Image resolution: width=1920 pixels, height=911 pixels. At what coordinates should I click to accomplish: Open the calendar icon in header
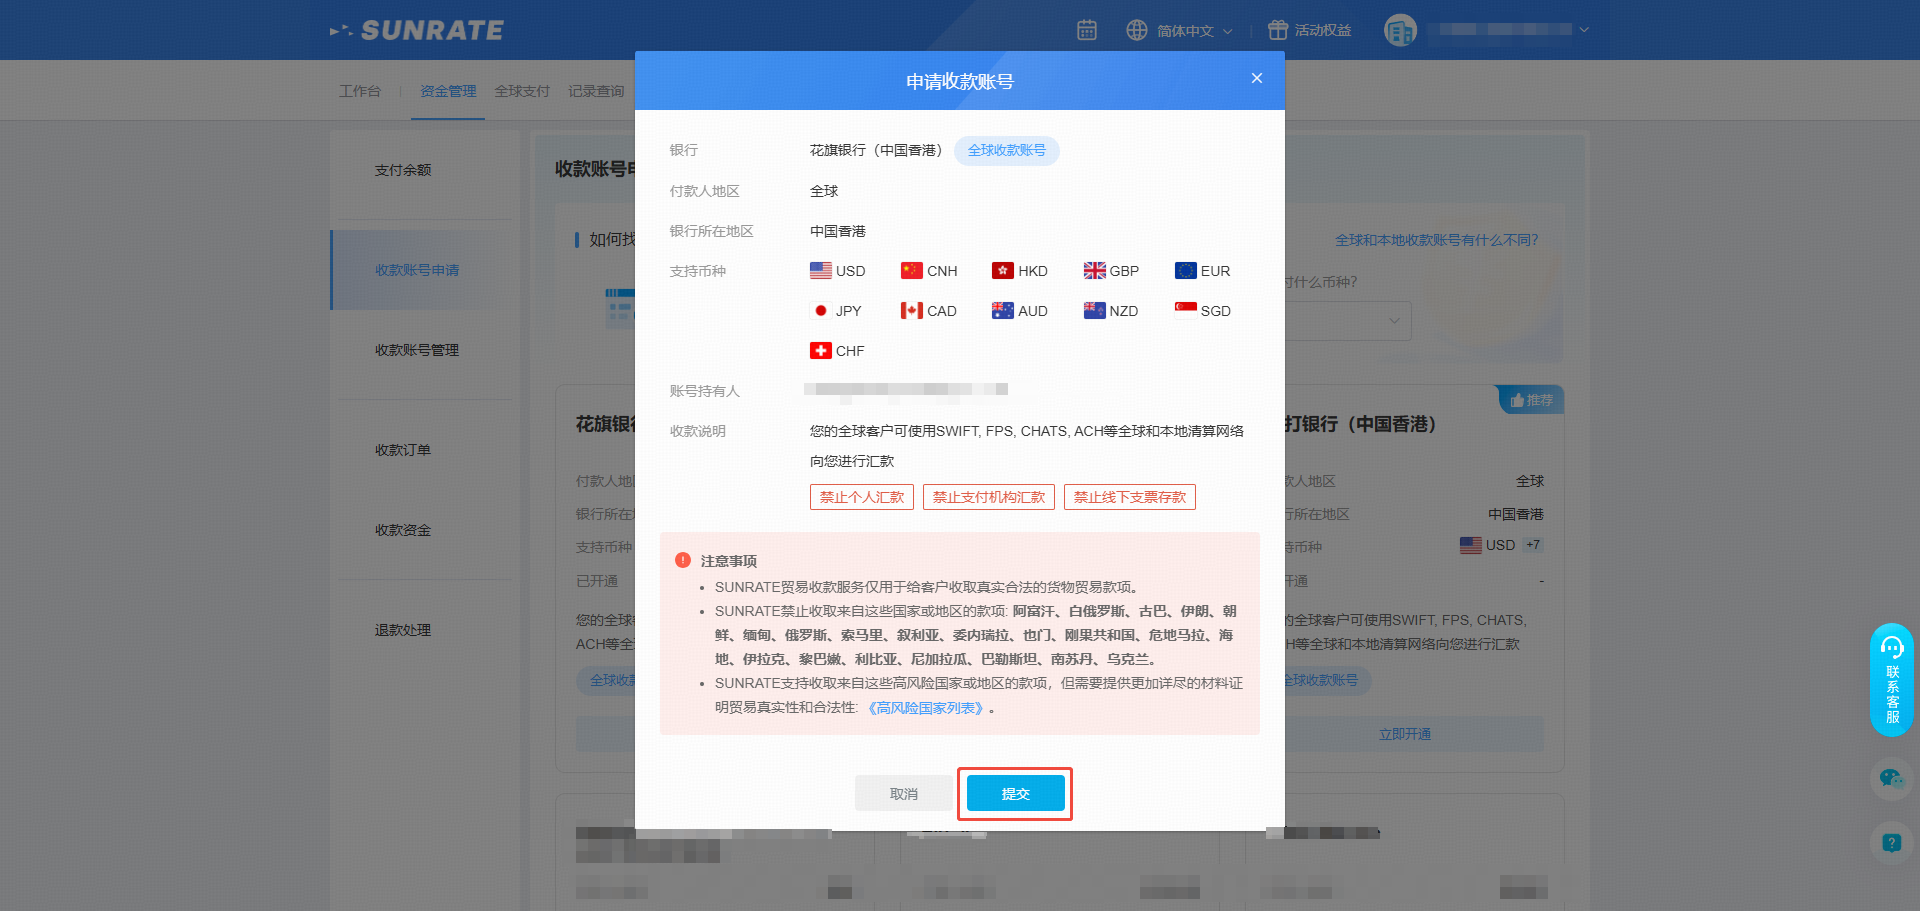pyautogui.click(x=1086, y=31)
